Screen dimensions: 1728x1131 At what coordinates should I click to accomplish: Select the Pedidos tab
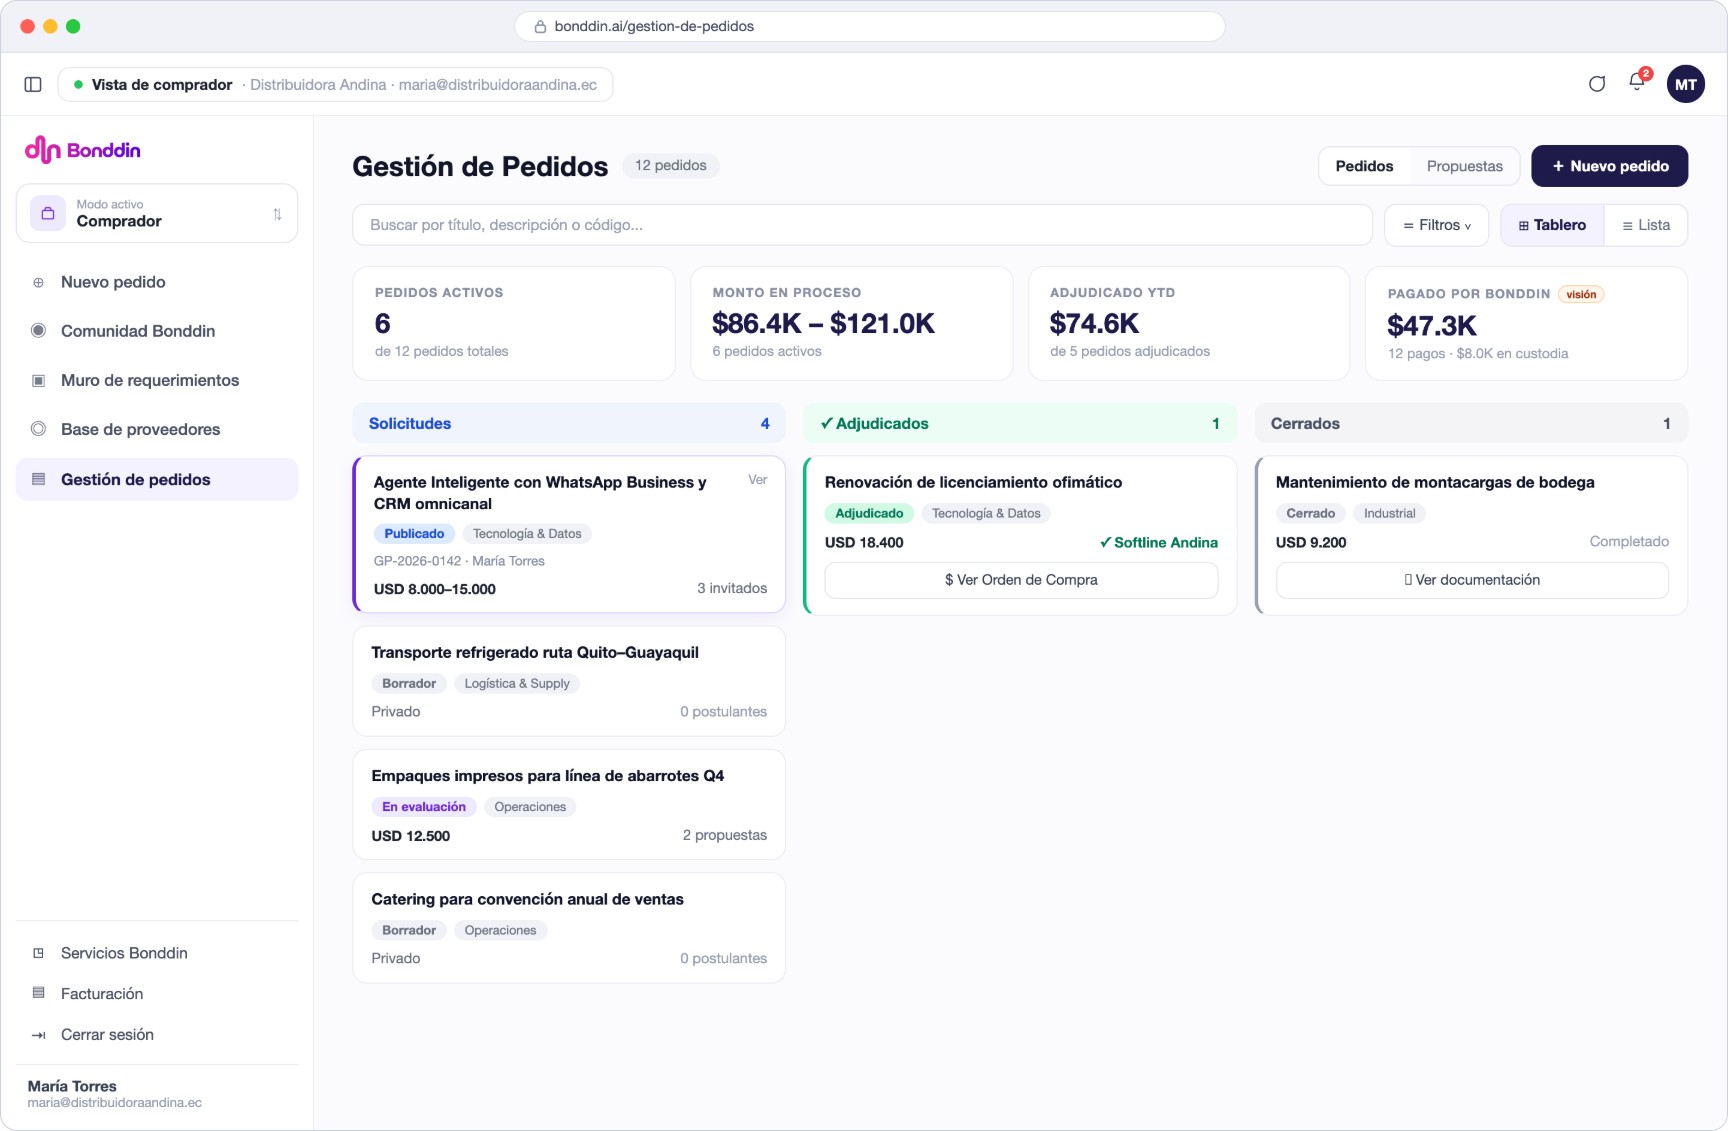tap(1364, 166)
